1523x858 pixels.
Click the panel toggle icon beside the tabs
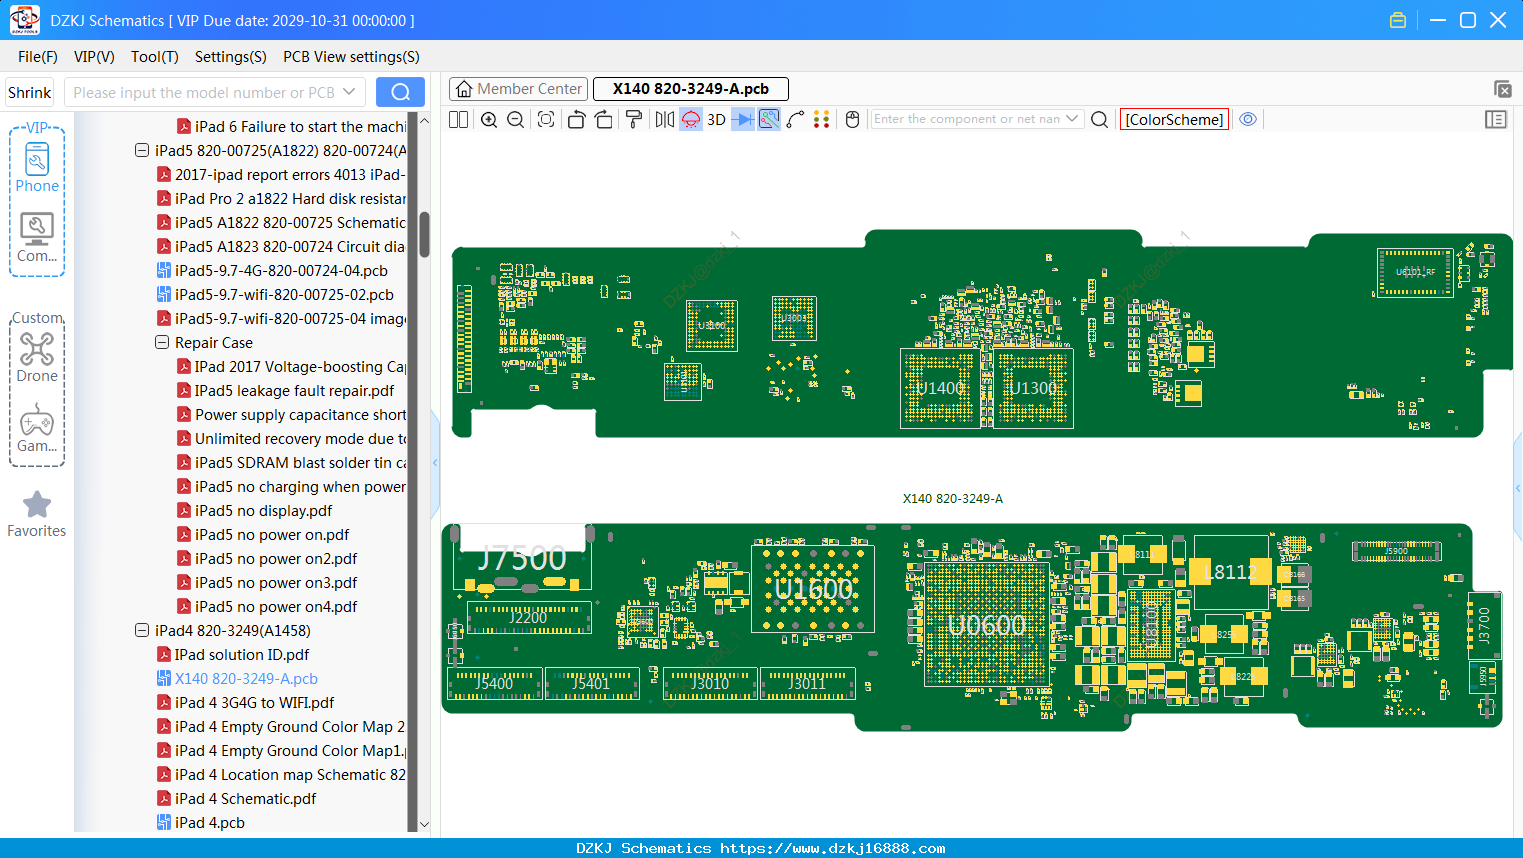click(1502, 90)
